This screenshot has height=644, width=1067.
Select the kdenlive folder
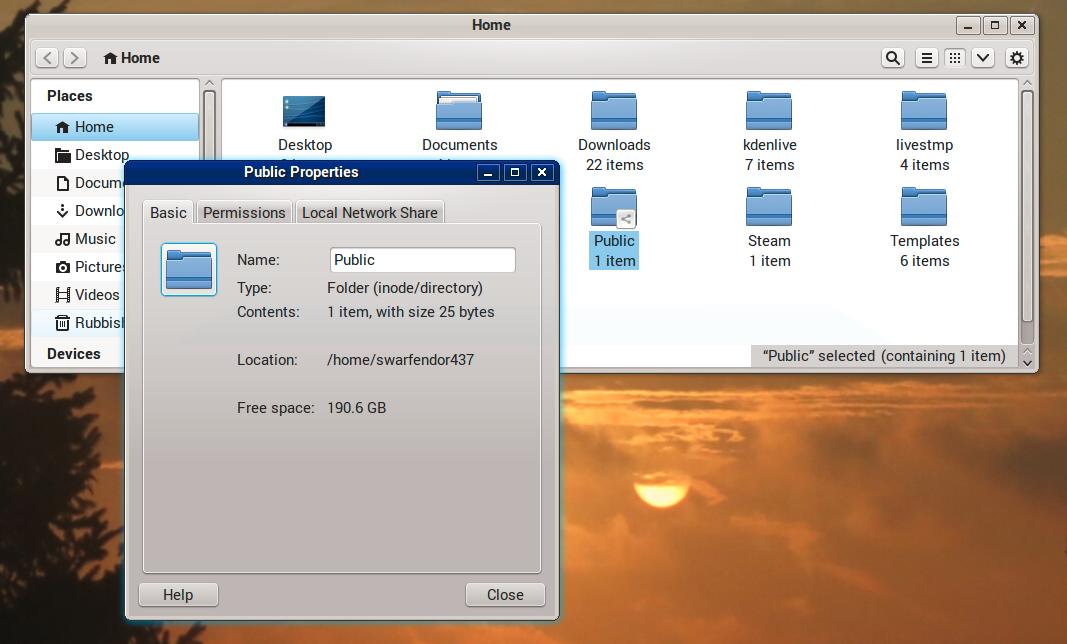pyautogui.click(x=769, y=111)
